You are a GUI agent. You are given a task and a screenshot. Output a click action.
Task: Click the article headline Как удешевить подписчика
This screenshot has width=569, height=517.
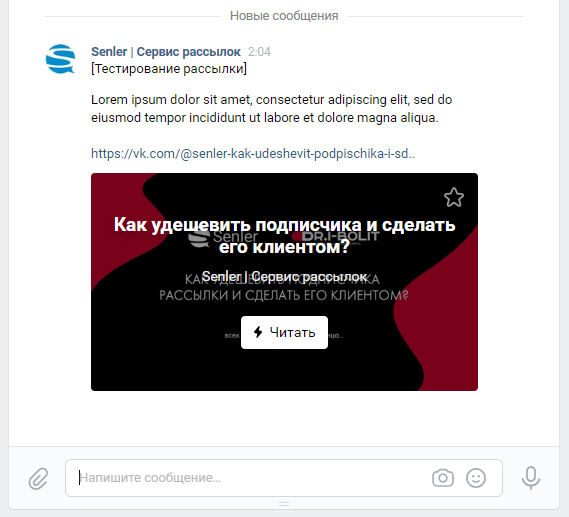[284, 235]
